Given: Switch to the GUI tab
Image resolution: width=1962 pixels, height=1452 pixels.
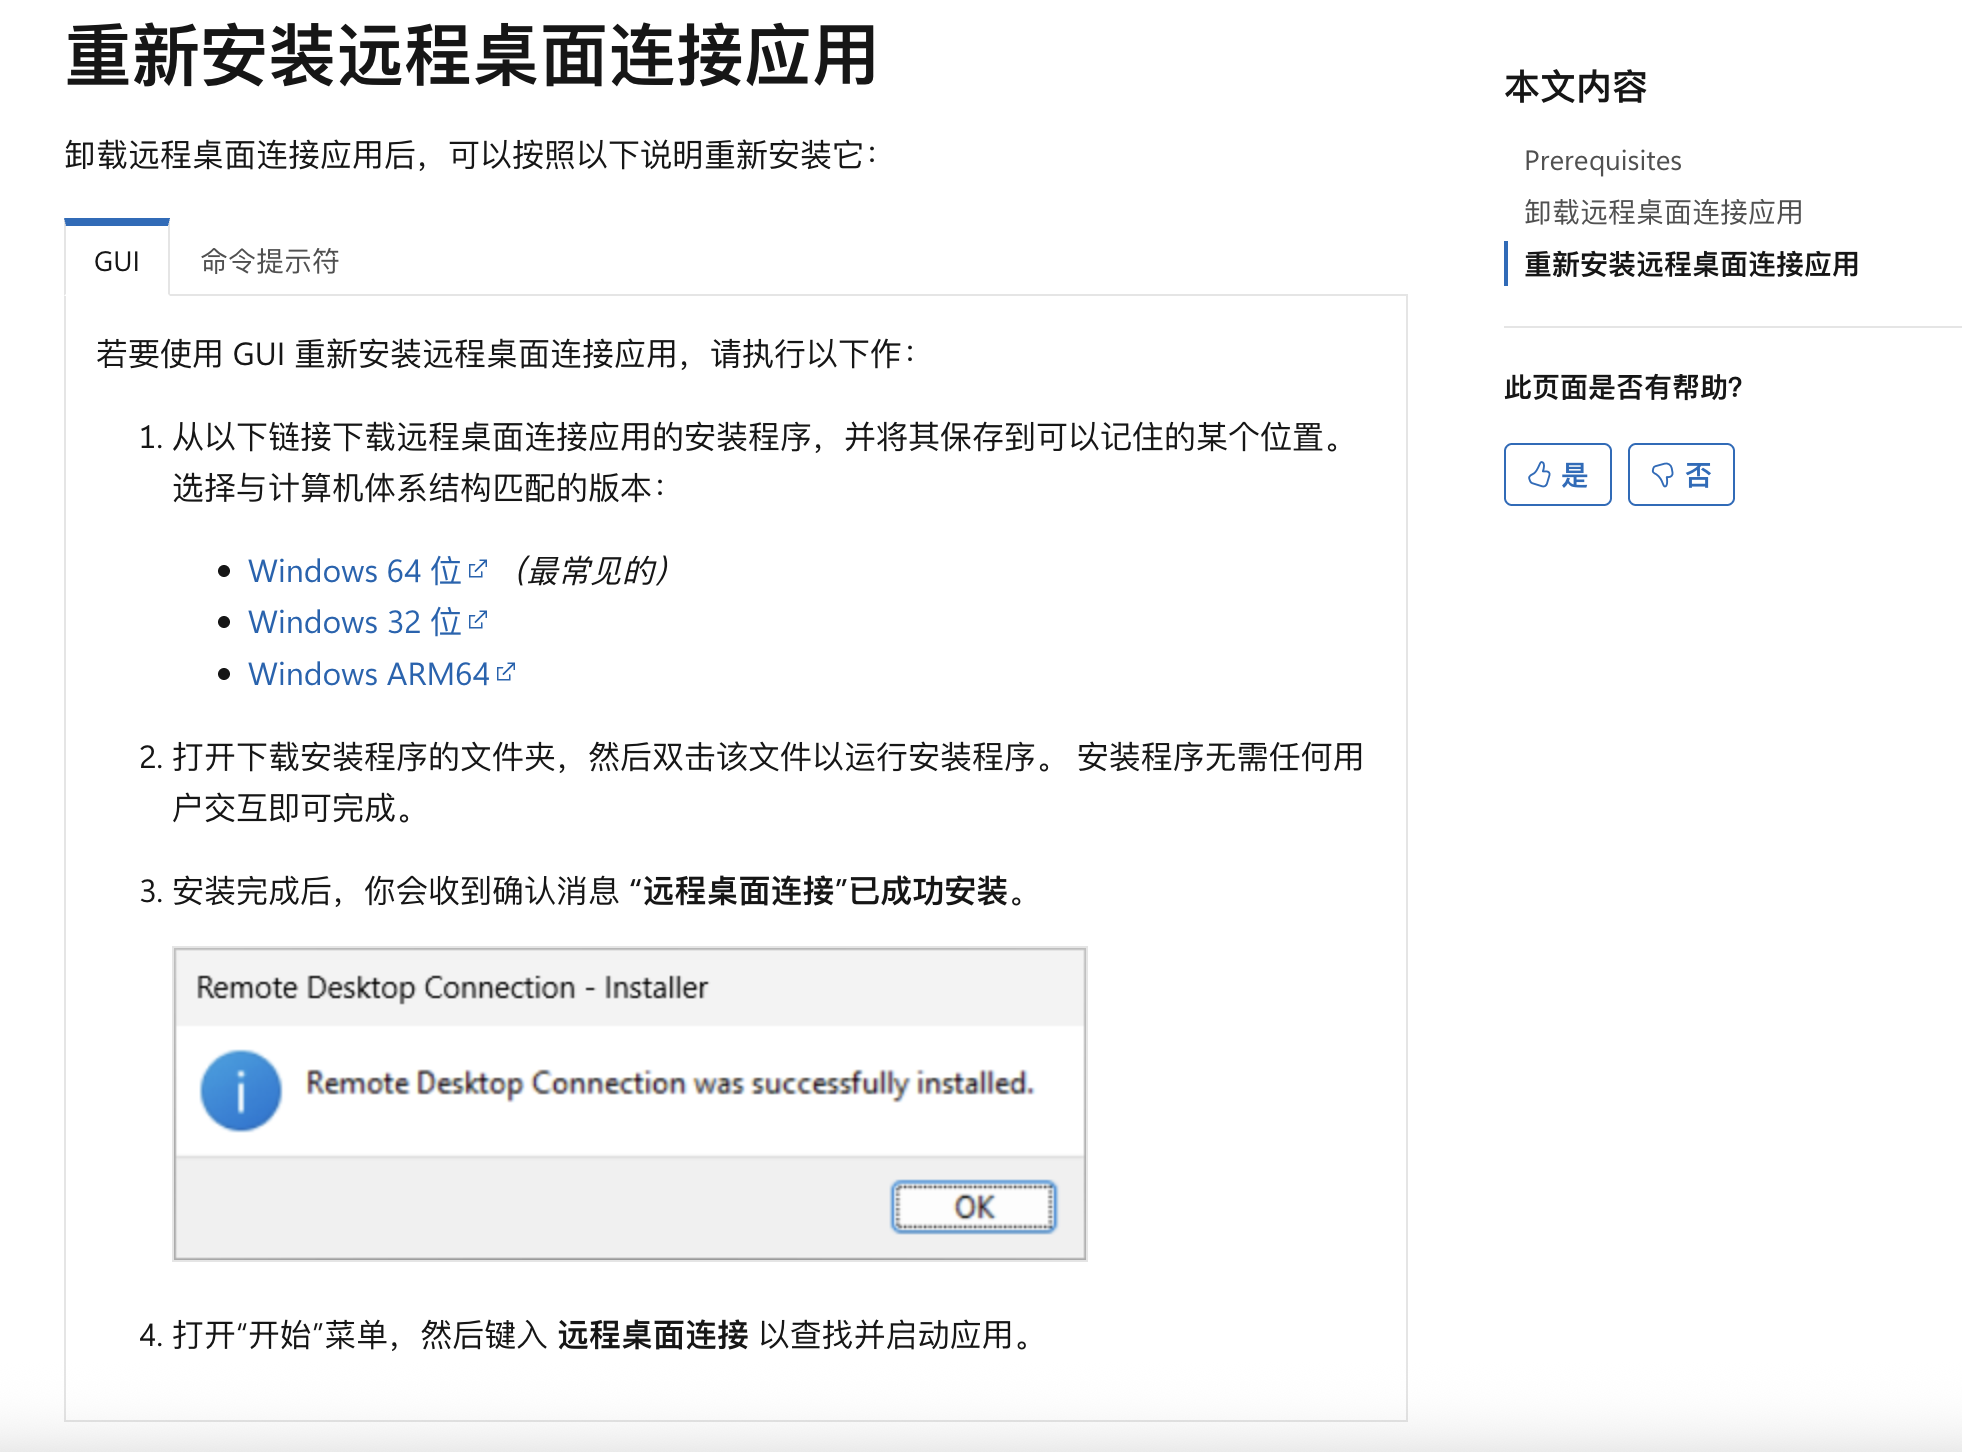Looking at the screenshot, I should [117, 261].
